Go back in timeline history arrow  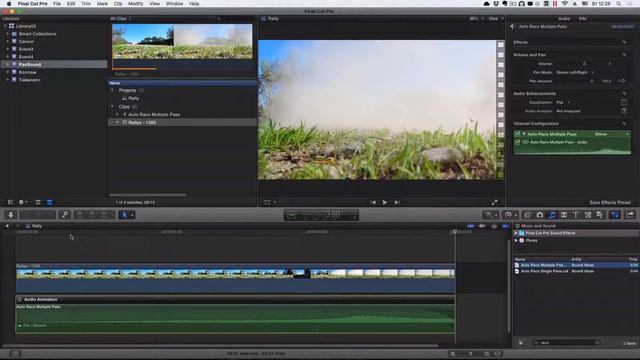coord(7,226)
